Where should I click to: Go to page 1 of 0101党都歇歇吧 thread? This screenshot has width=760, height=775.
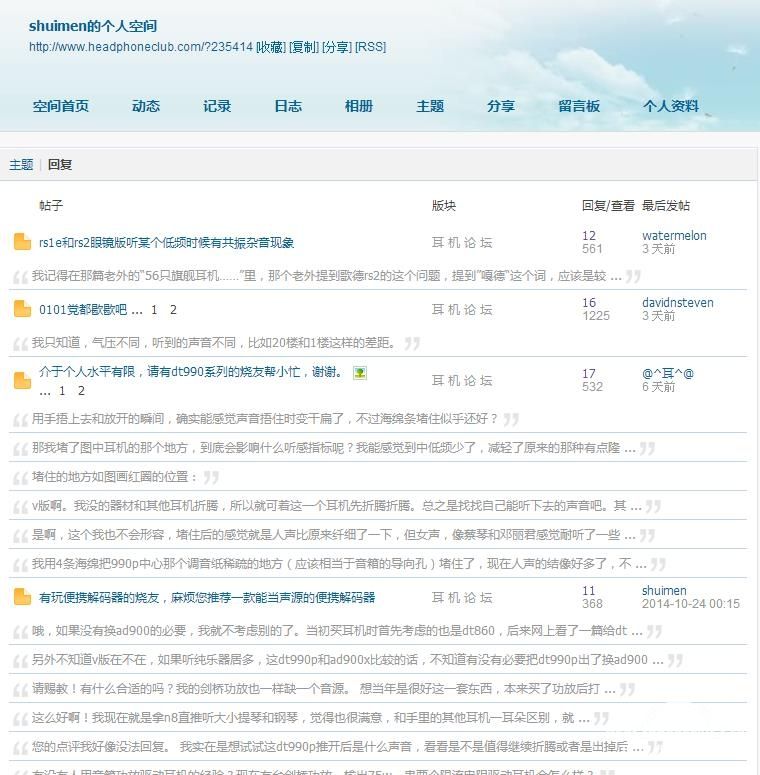click(154, 309)
